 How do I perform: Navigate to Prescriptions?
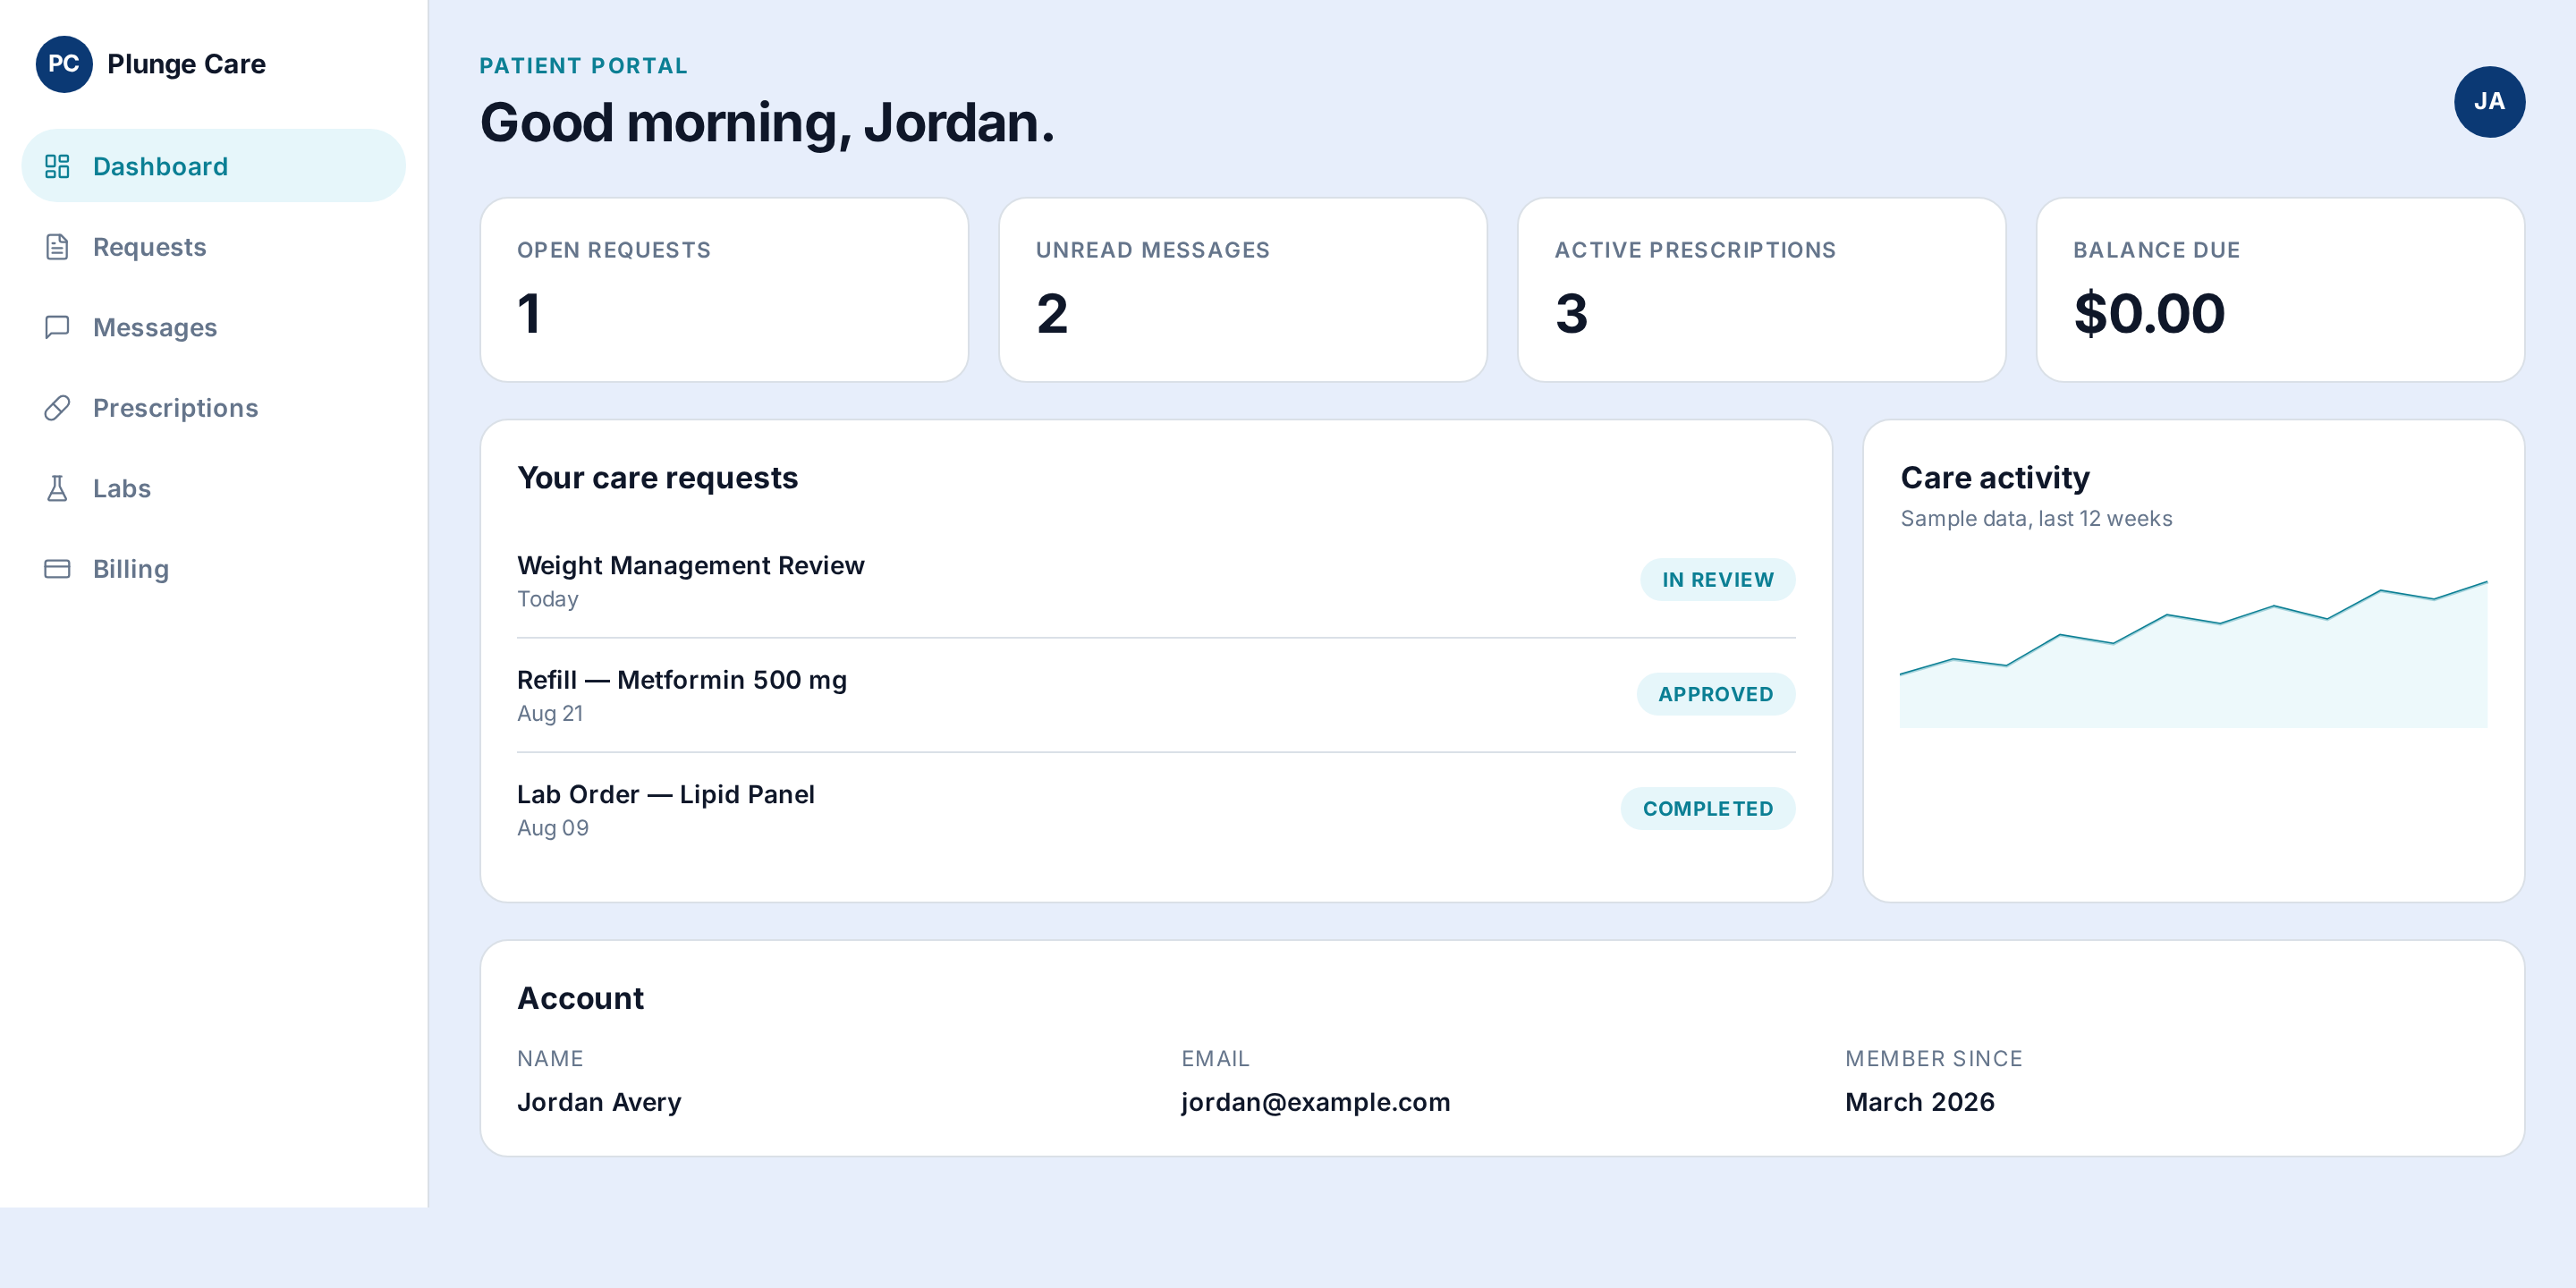pos(213,408)
